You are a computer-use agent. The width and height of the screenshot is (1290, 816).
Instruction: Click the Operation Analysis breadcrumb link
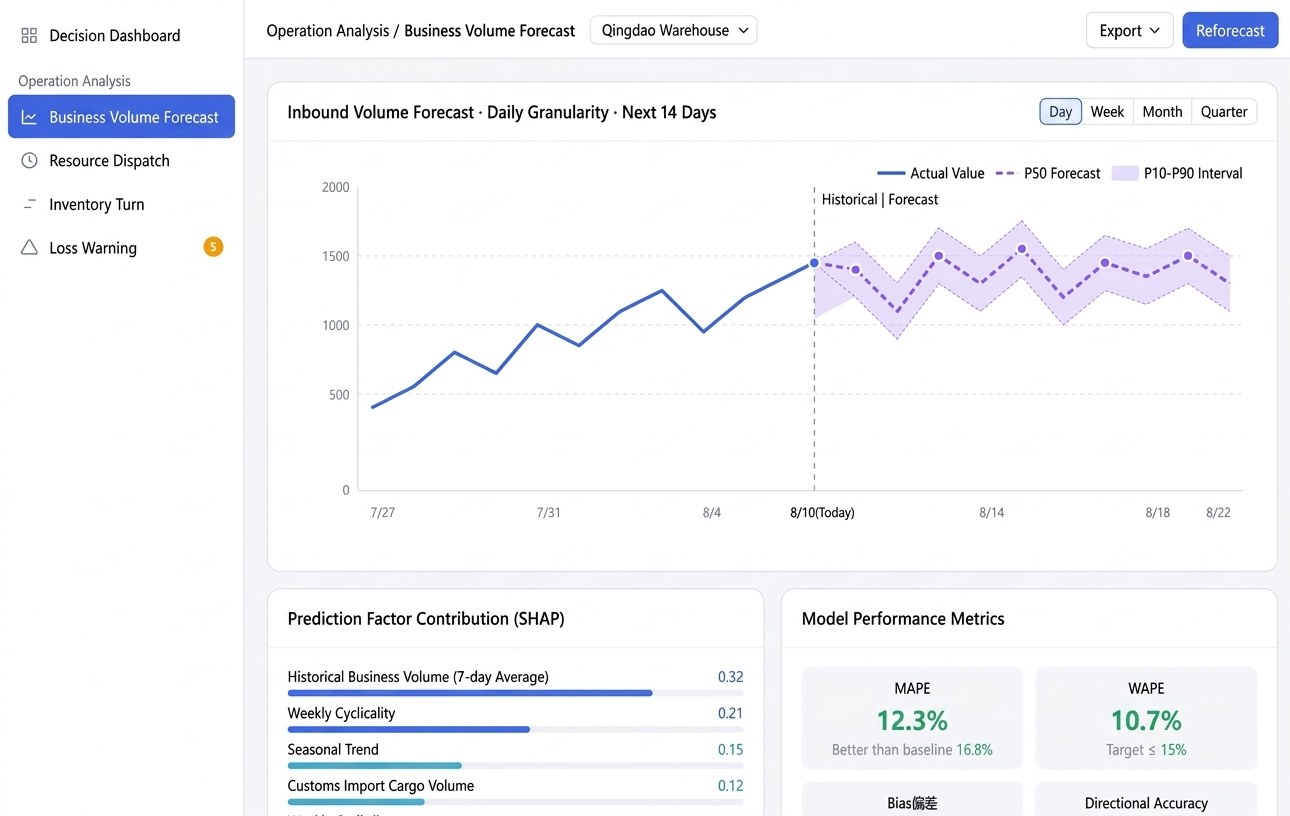tap(328, 31)
